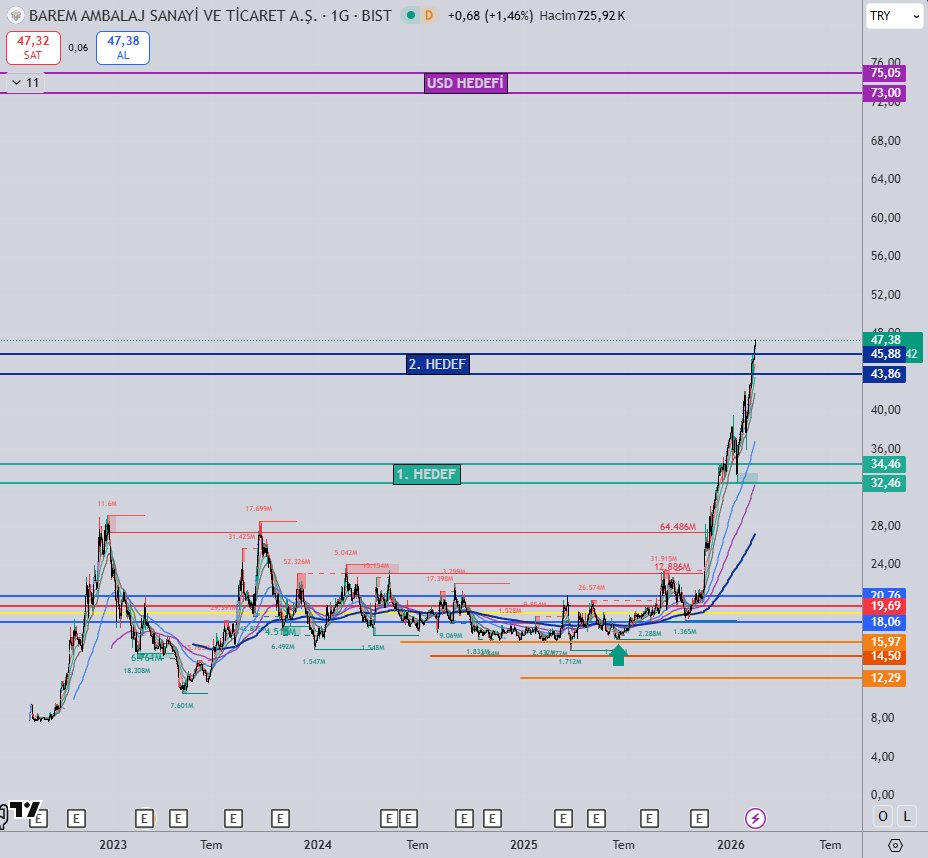Click the Hacim 725,92 K volume text
The width and height of the screenshot is (928, 858).
click(582, 16)
